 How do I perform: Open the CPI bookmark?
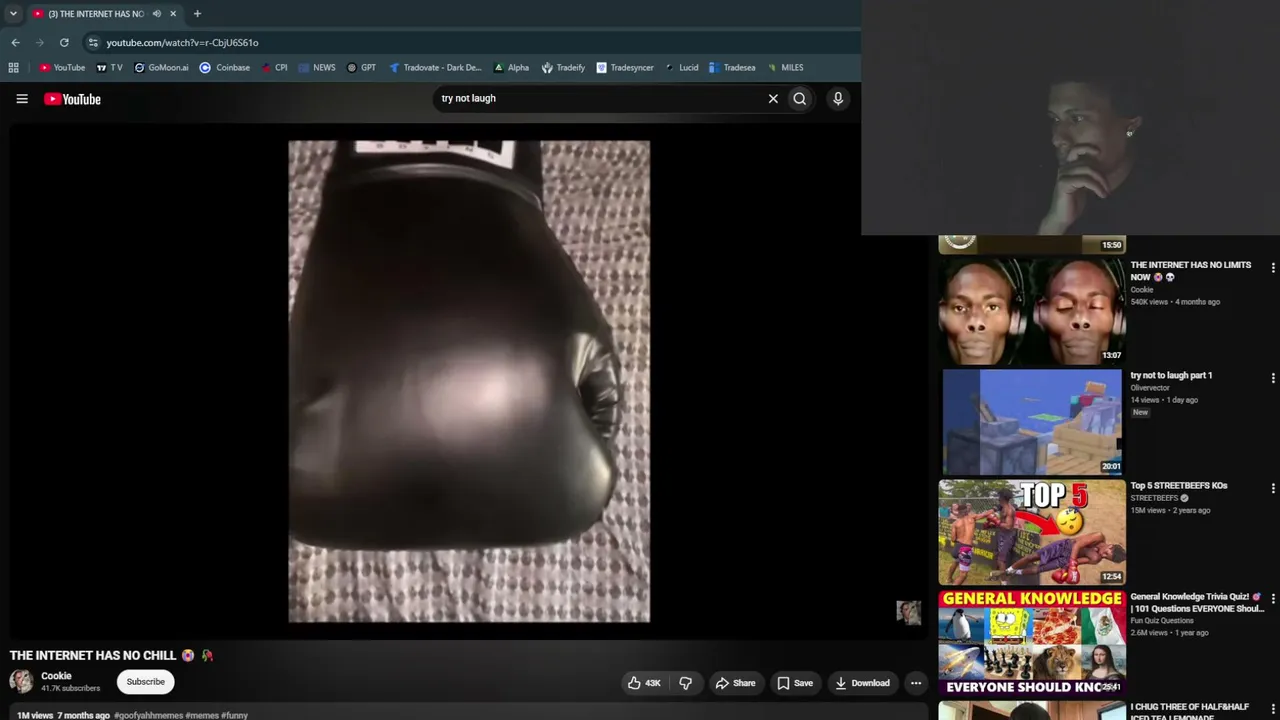[x=274, y=68]
